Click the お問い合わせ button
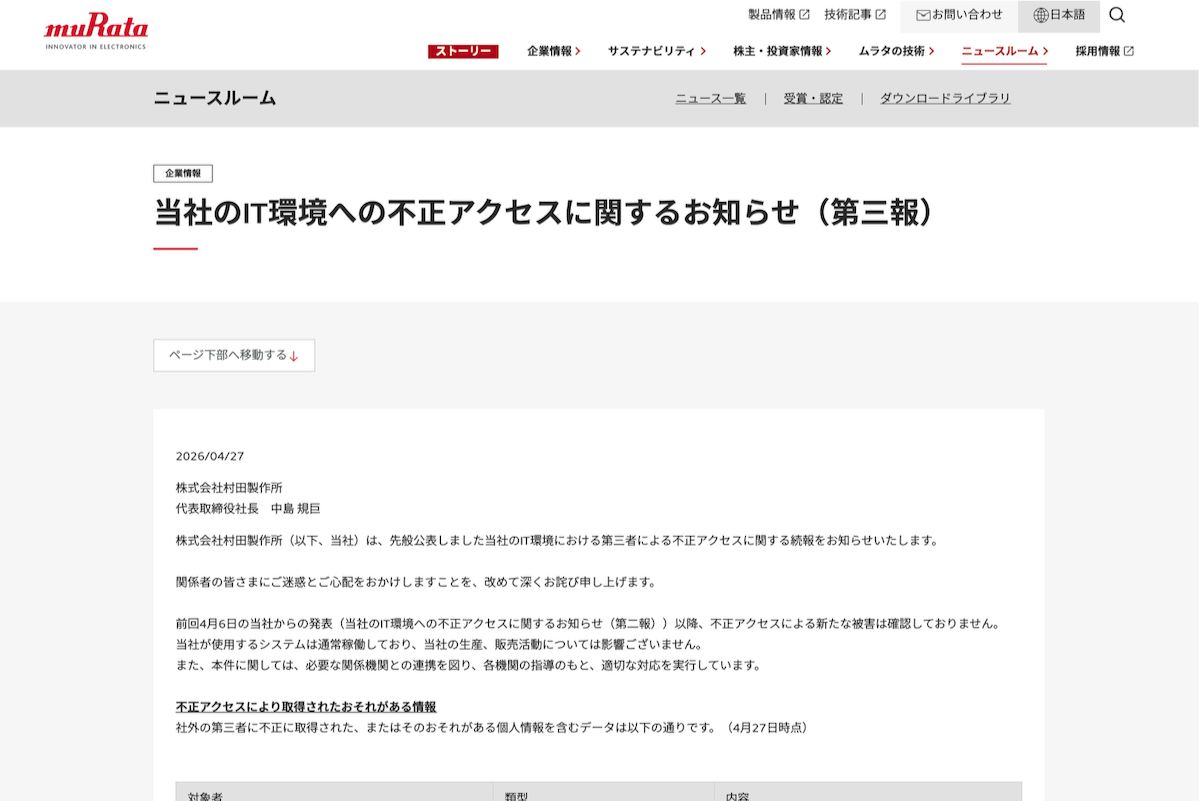The width and height of the screenshot is (1200, 801). 959,16
